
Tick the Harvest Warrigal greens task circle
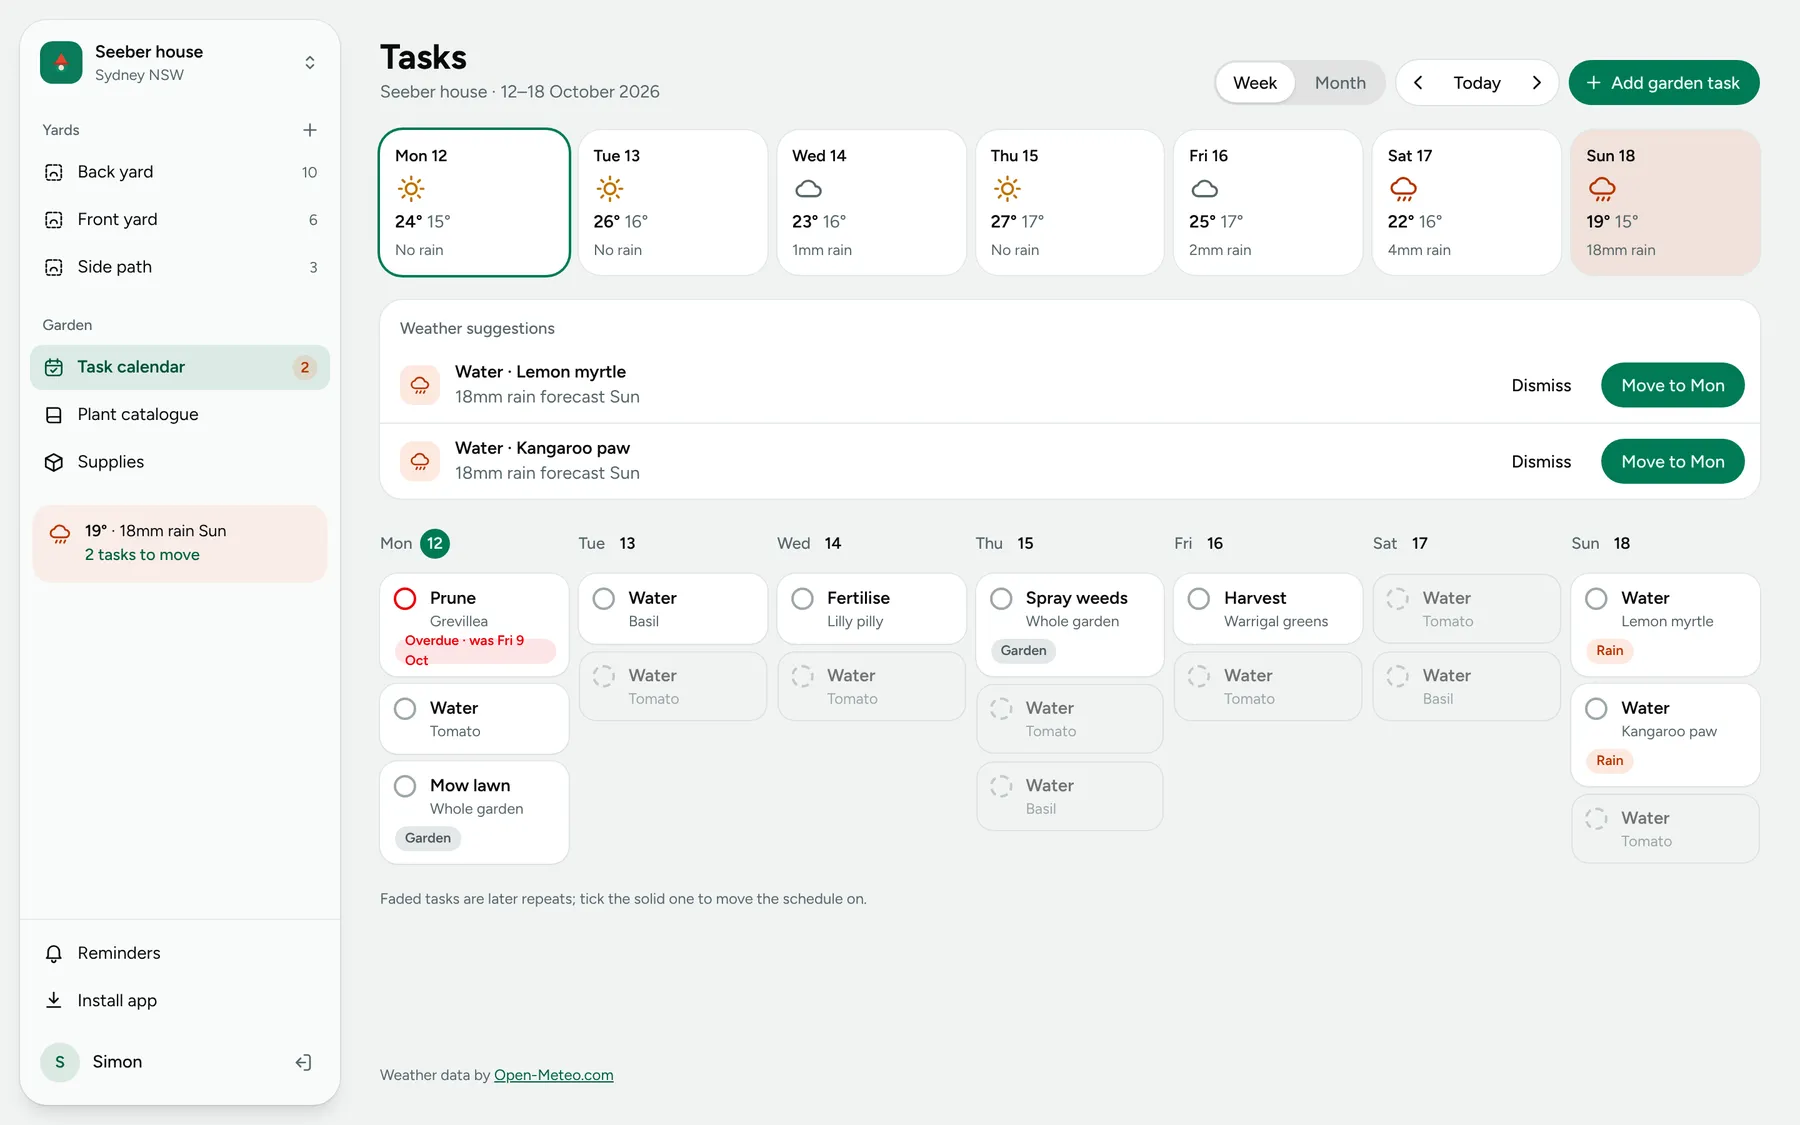coord(1199,599)
